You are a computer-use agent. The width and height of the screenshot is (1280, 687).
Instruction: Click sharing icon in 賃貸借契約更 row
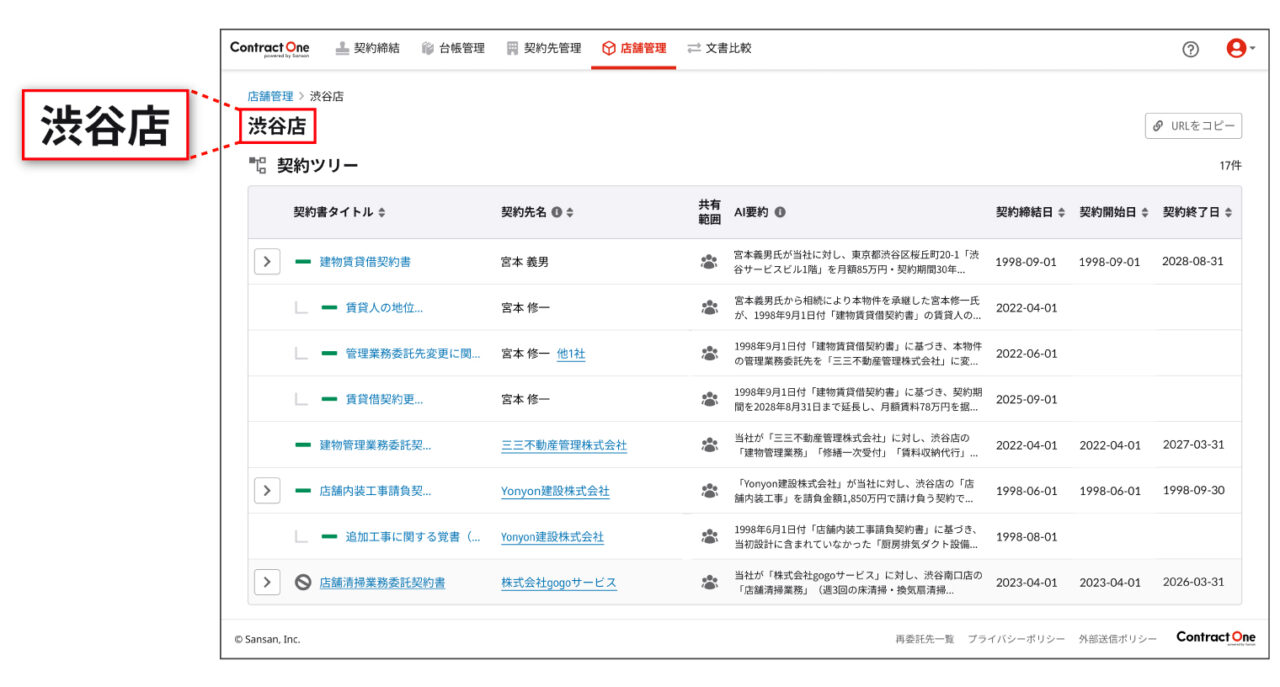pyautogui.click(x=709, y=399)
